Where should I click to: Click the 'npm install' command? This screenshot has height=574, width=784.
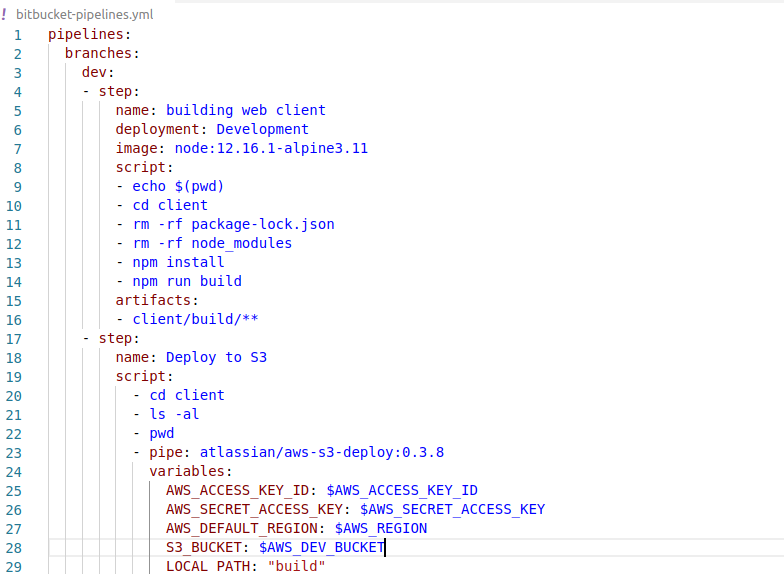coord(178,262)
